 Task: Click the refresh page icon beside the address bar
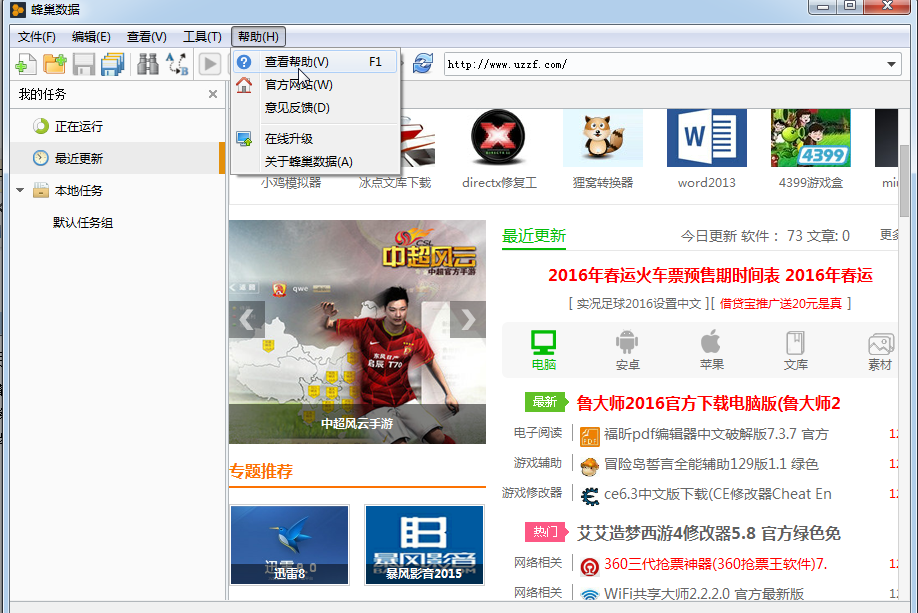[423, 63]
